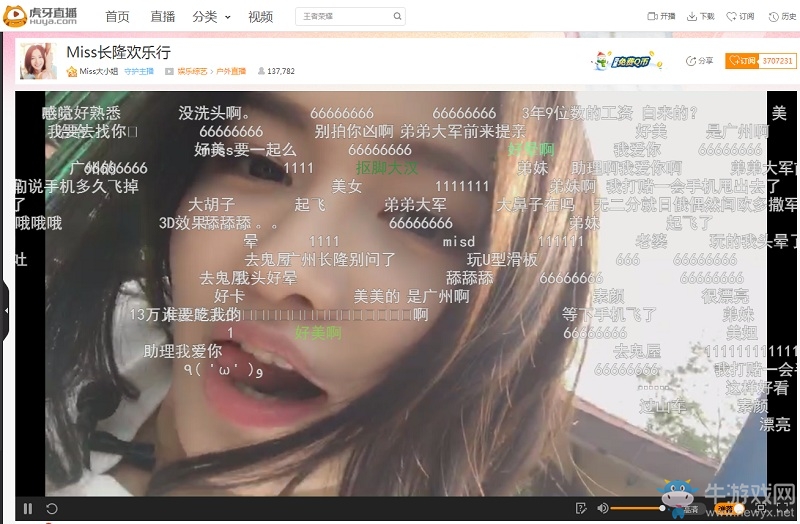Open the 历史 watch history

pyautogui.click(x=781, y=17)
